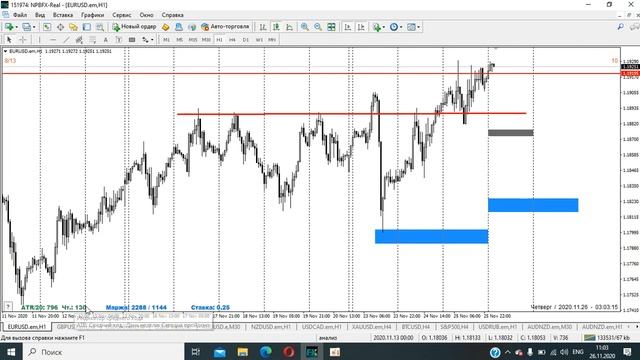This screenshot has width=640, height=360.
Task: Click the blue signals bell-shaped icon
Action: coord(179,27)
